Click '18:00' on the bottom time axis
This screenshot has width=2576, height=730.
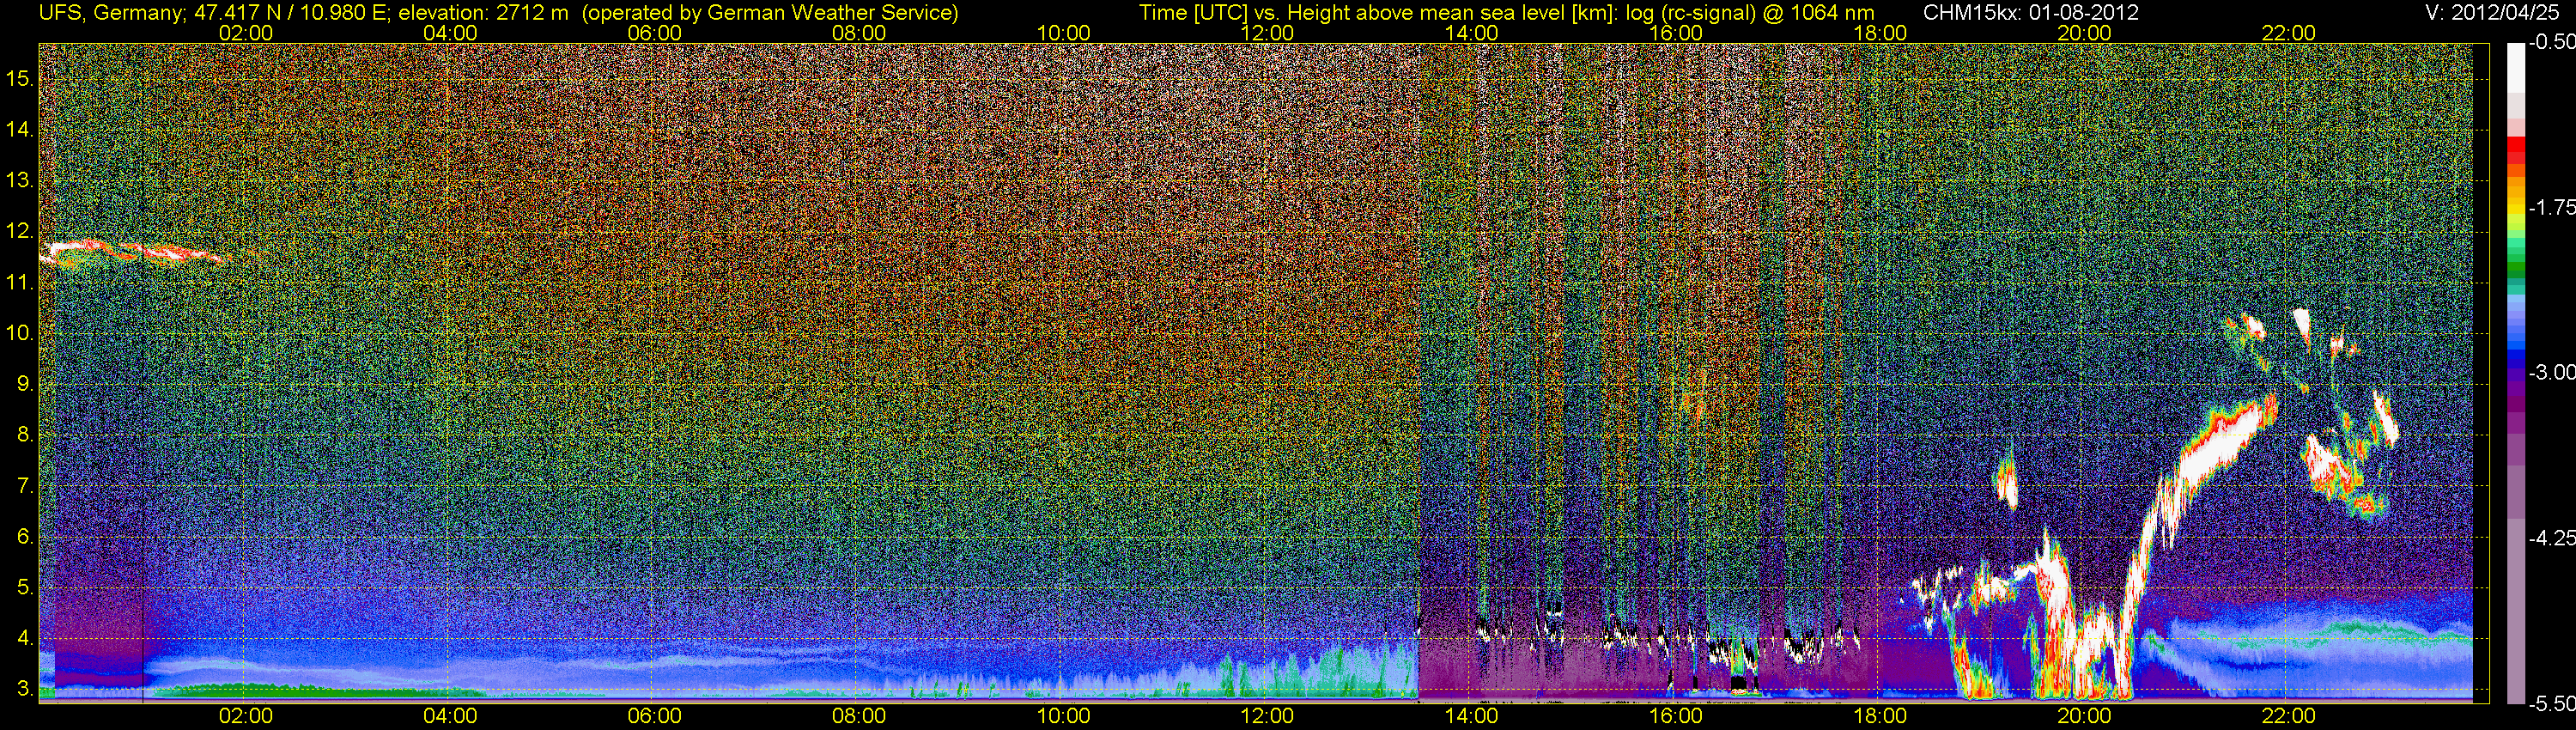[1880, 716]
